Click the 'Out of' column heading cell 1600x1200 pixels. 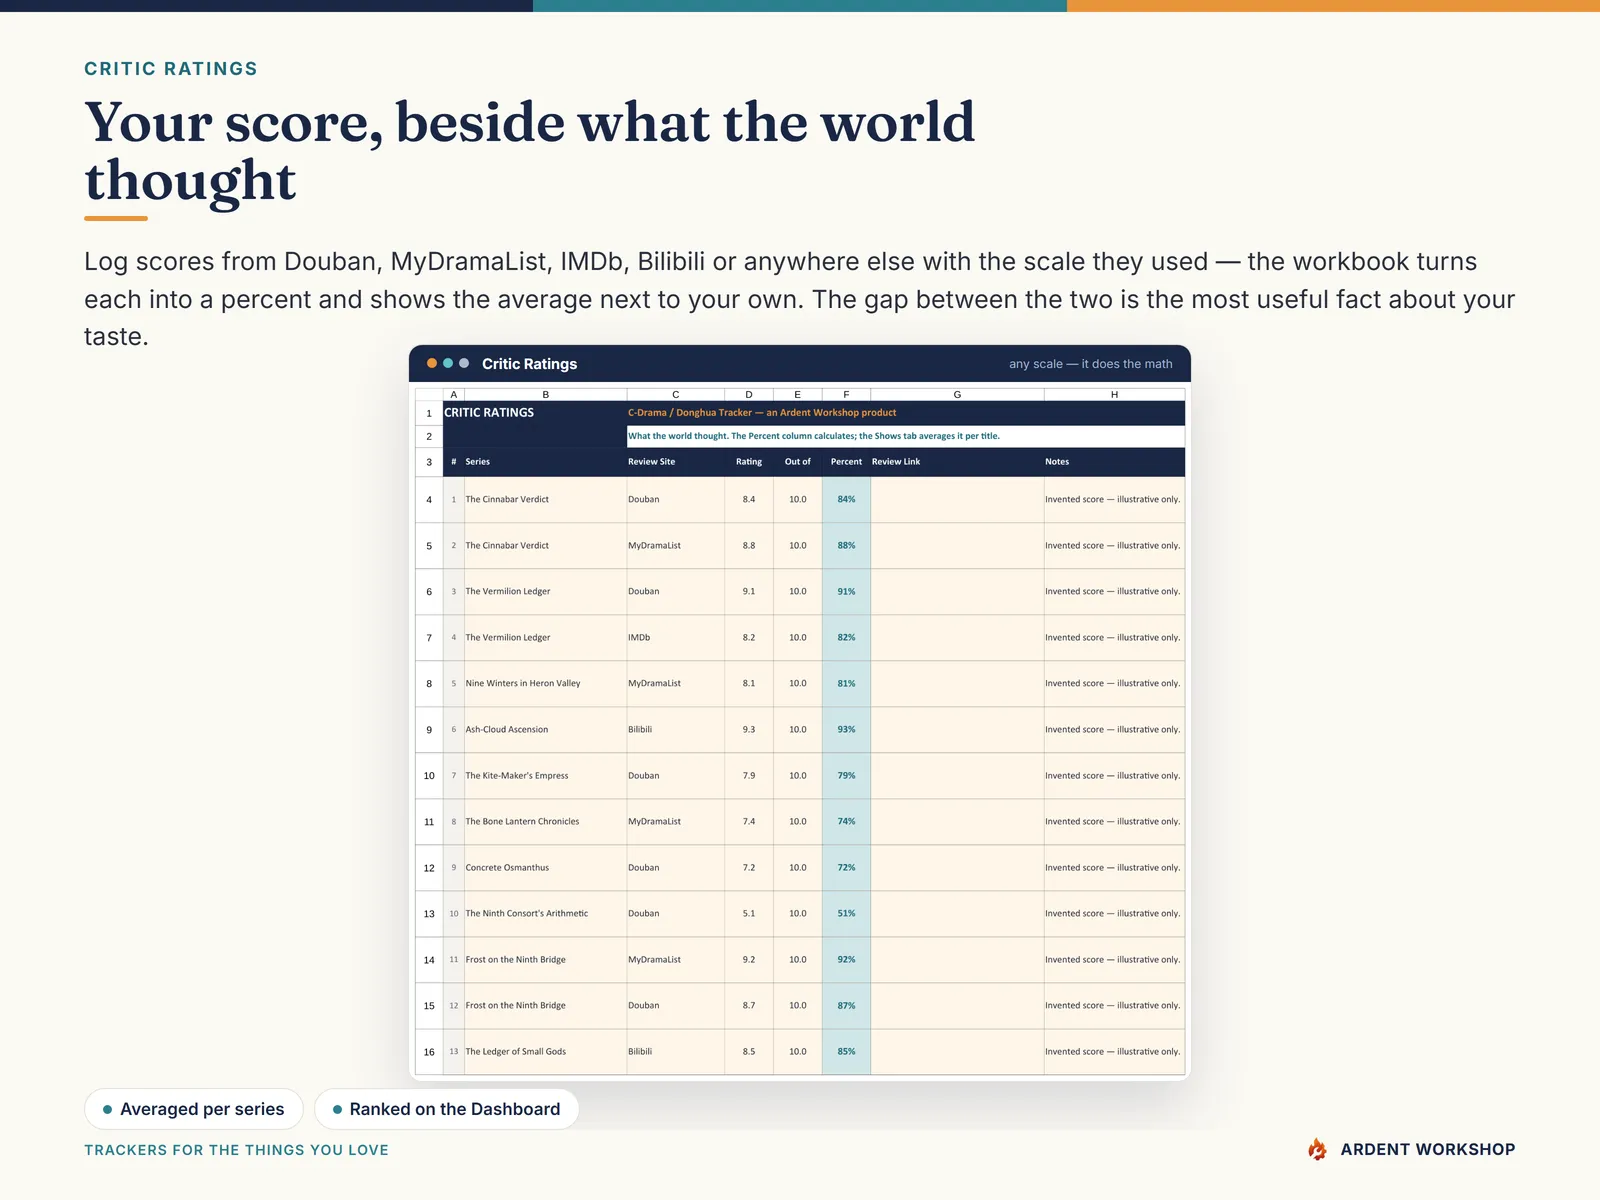[798, 462]
